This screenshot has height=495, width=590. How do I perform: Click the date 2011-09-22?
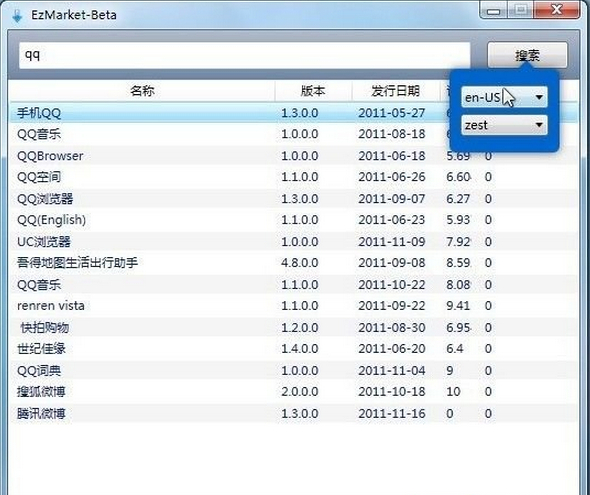pyautogui.click(x=392, y=306)
